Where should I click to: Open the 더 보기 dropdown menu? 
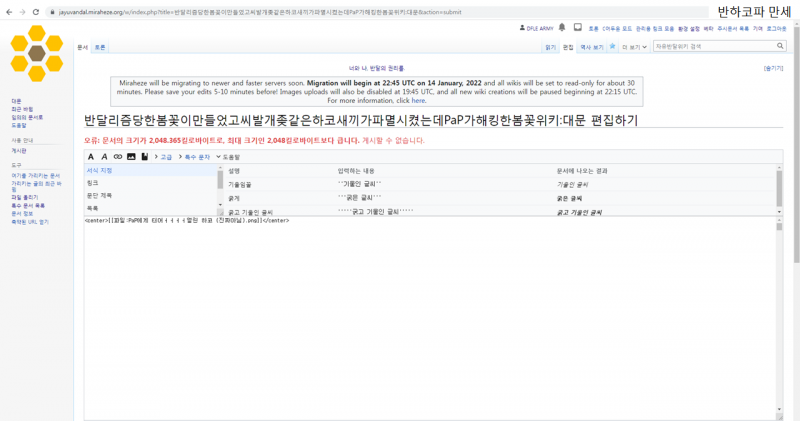[634, 47]
